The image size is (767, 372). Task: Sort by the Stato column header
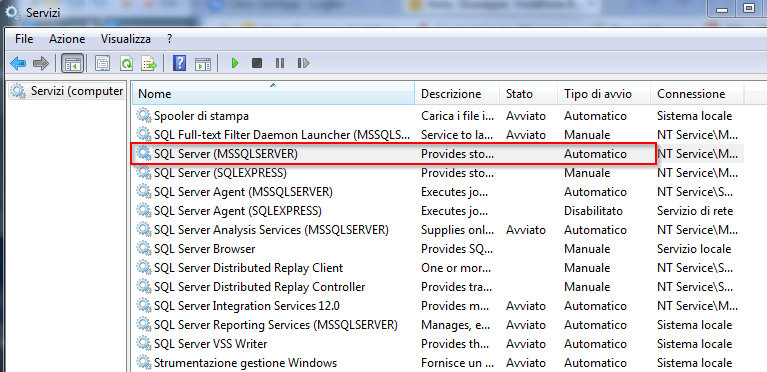click(x=528, y=93)
